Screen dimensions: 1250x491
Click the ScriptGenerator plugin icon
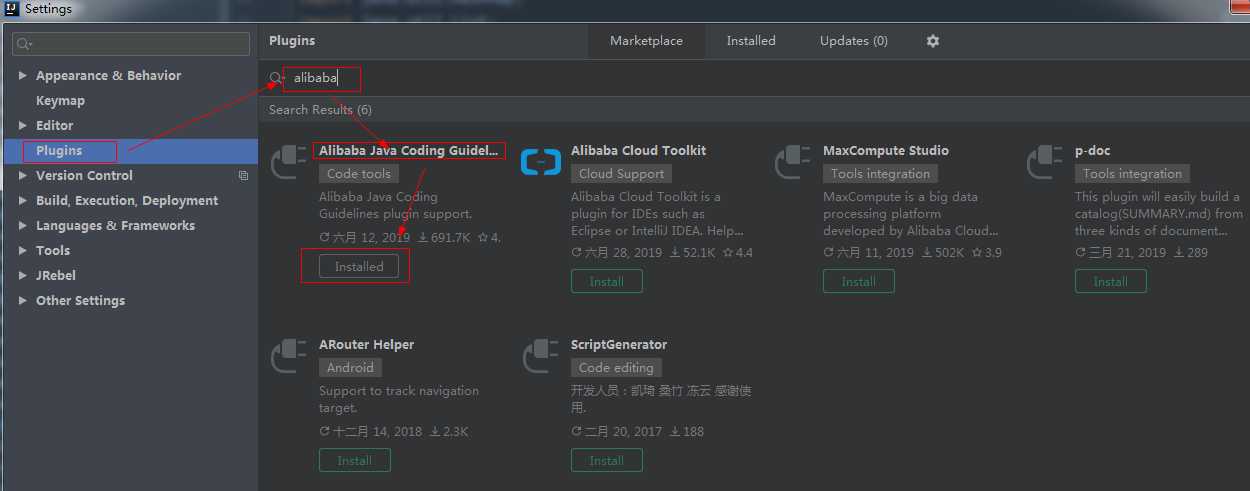[x=541, y=356]
